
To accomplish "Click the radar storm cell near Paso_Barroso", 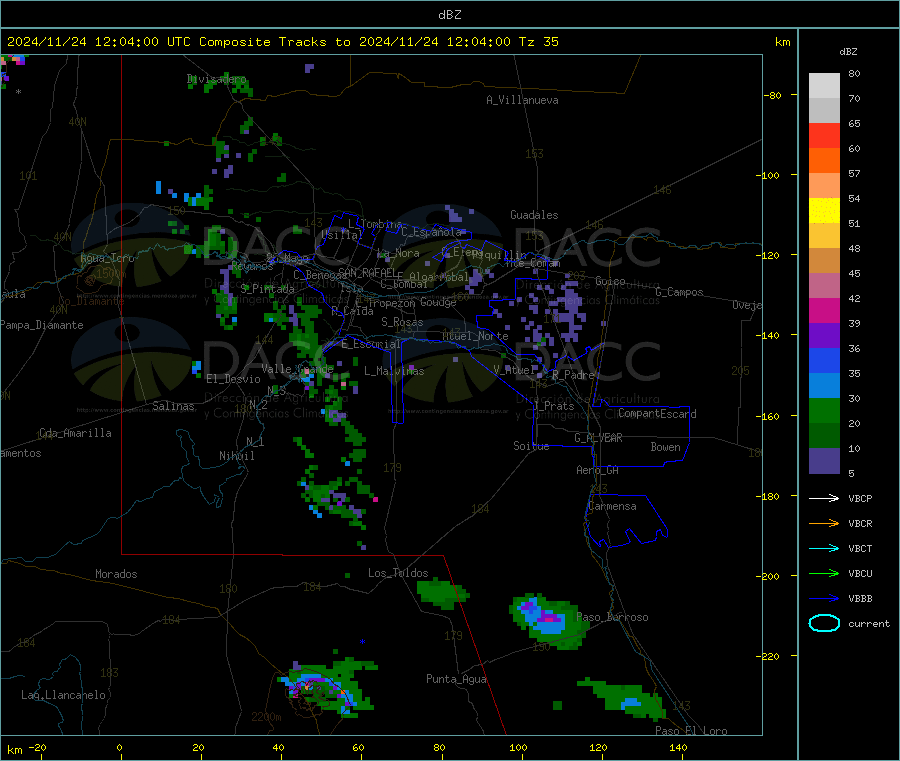I will (548, 622).
